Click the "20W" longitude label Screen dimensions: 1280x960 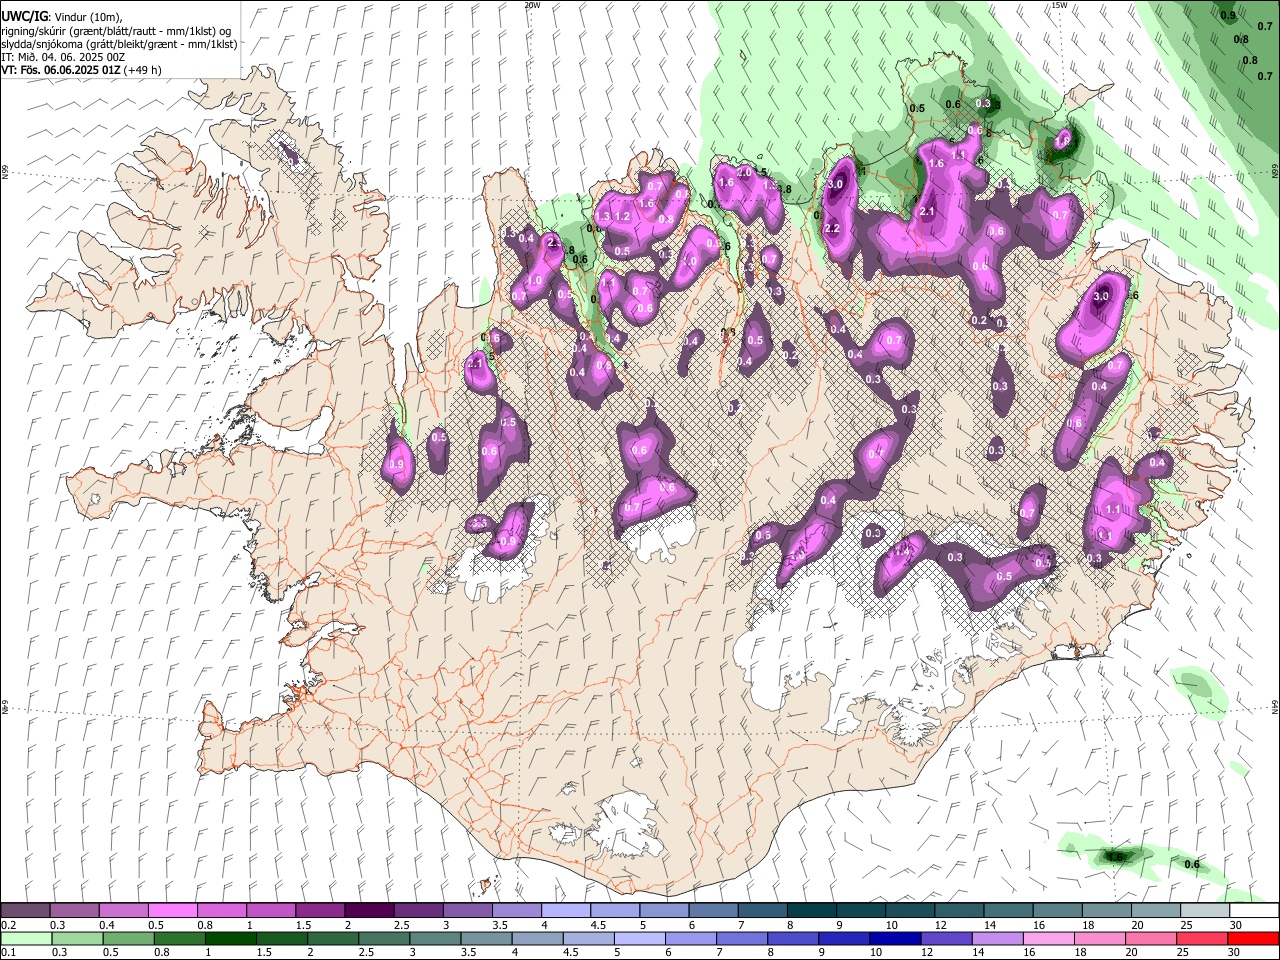point(532,5)
